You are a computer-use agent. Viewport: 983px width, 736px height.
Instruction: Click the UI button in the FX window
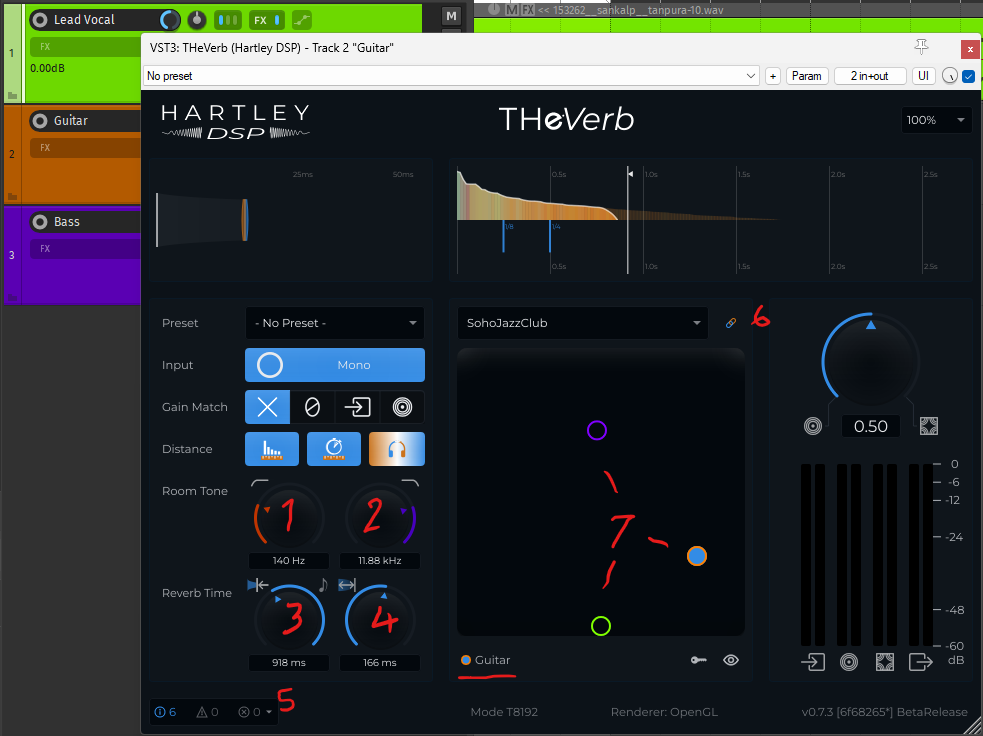click(923, 76)
